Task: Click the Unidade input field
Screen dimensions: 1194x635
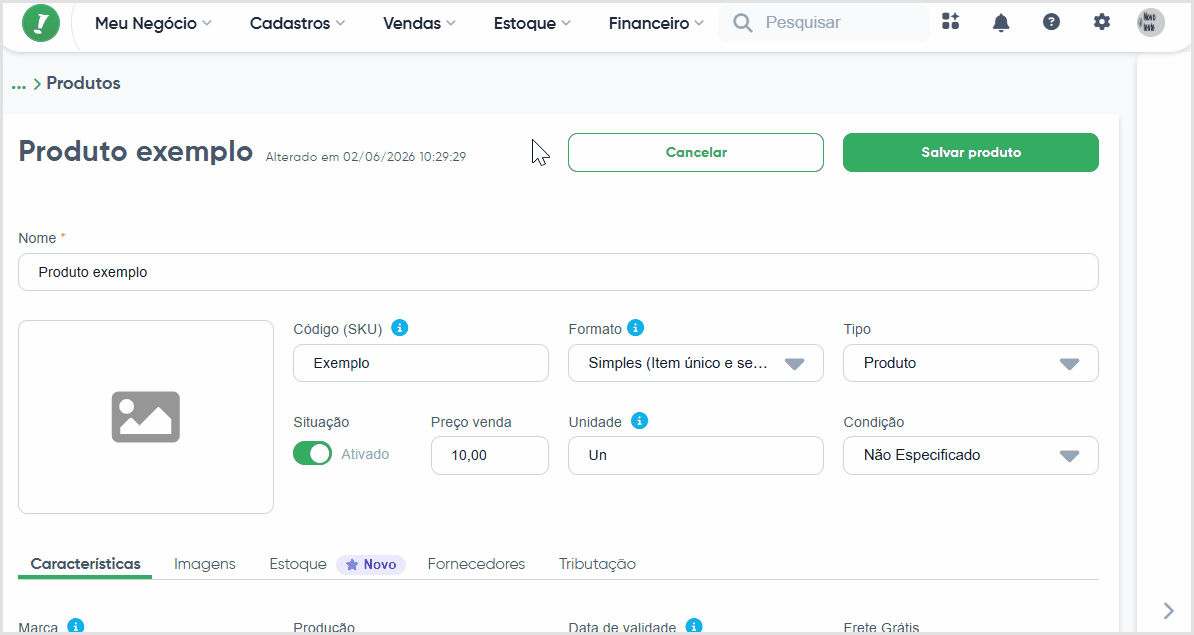Action: [x=695, y=455]
